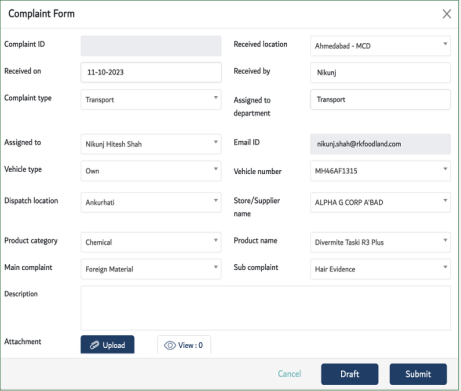Click the Email ID field
This screenshot has width=461, height=391.
pos(380,144)
